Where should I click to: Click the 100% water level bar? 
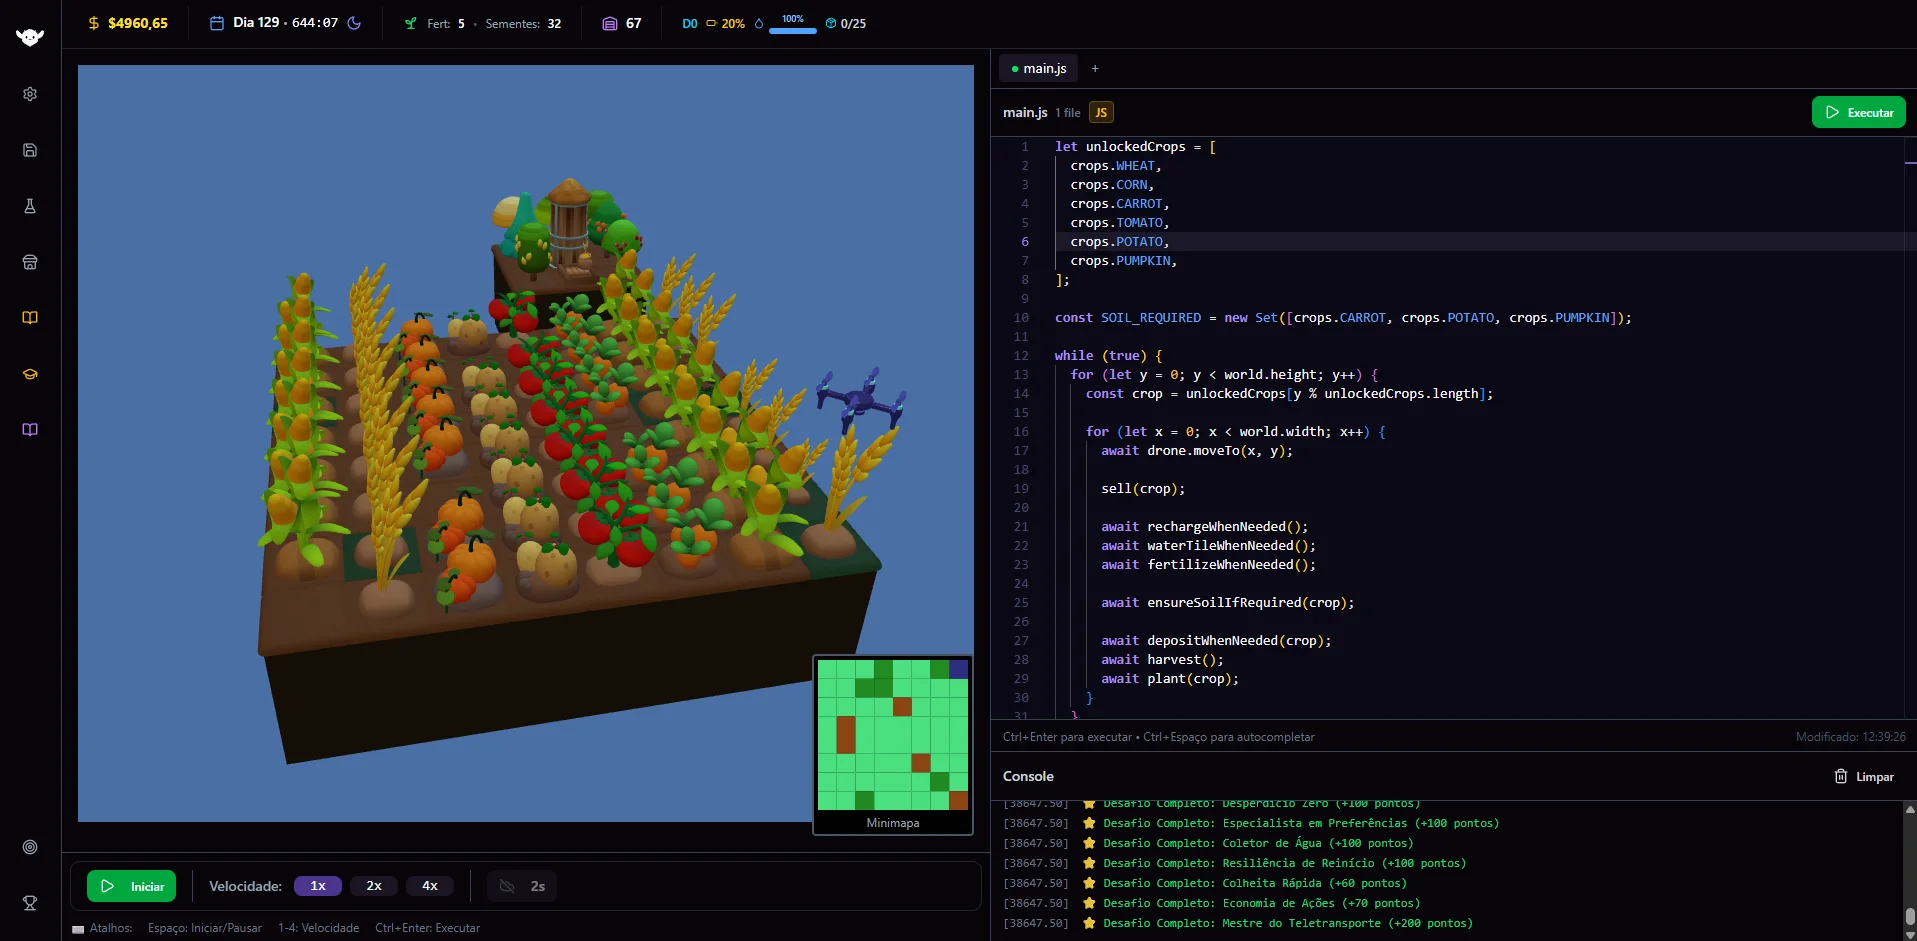[791, 29]
